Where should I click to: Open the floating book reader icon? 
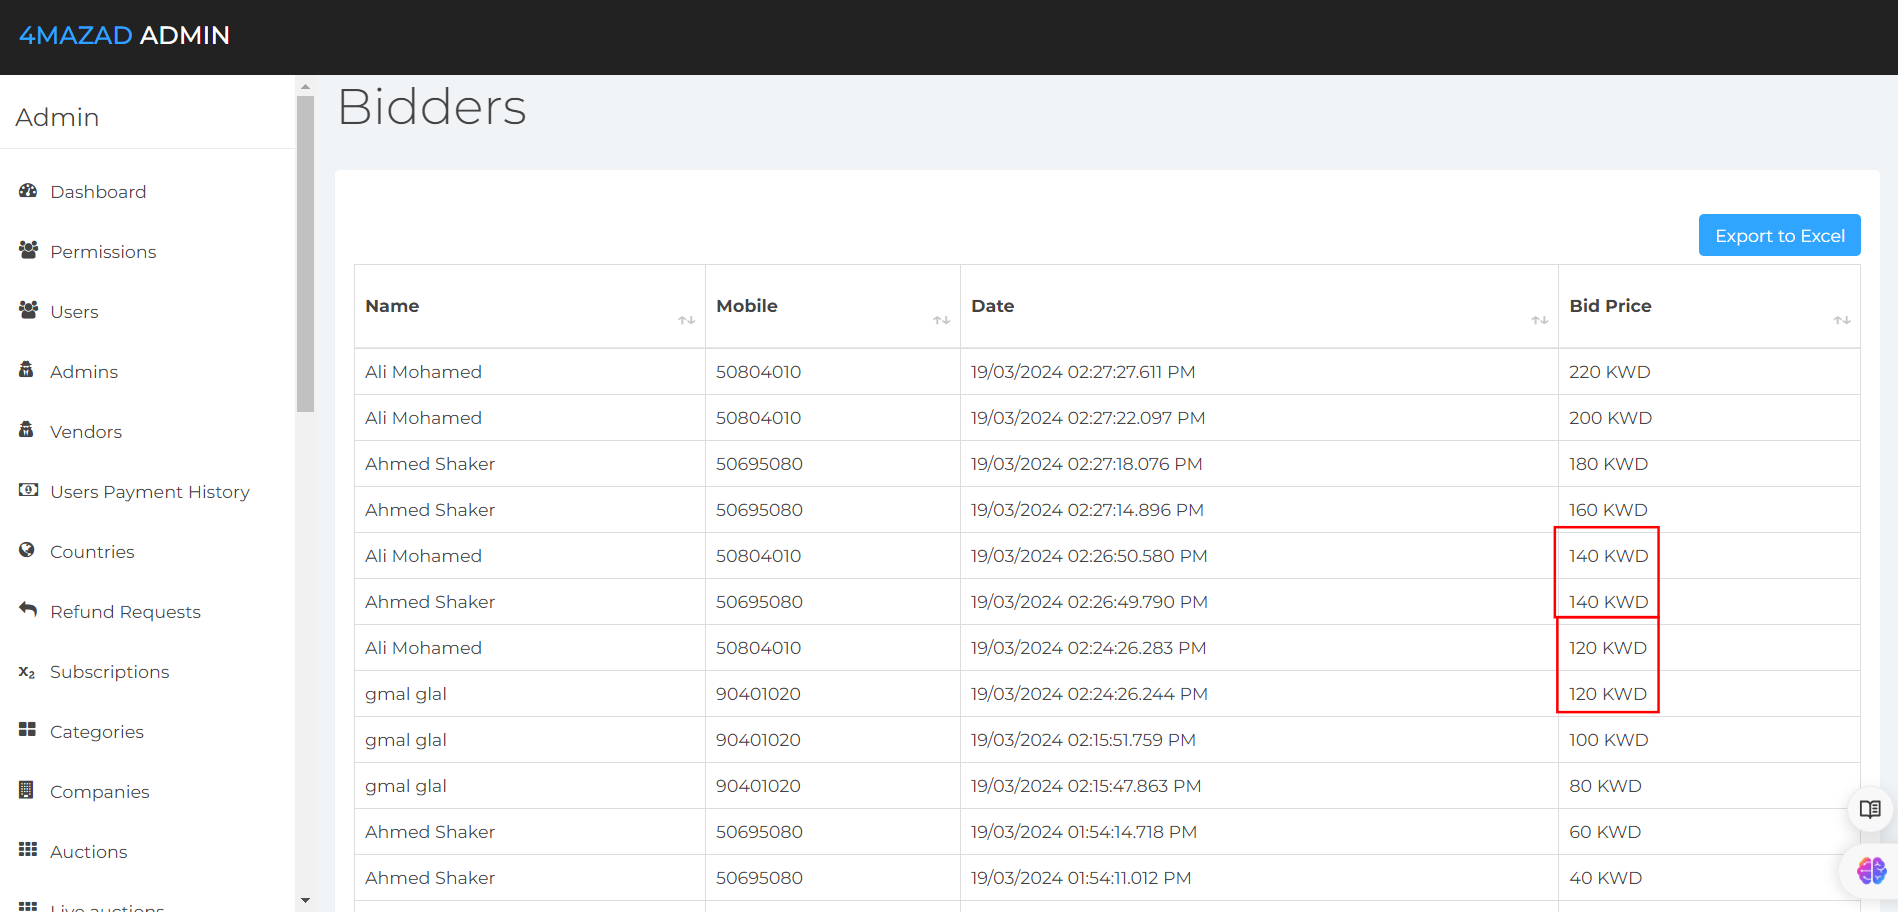1869,809
